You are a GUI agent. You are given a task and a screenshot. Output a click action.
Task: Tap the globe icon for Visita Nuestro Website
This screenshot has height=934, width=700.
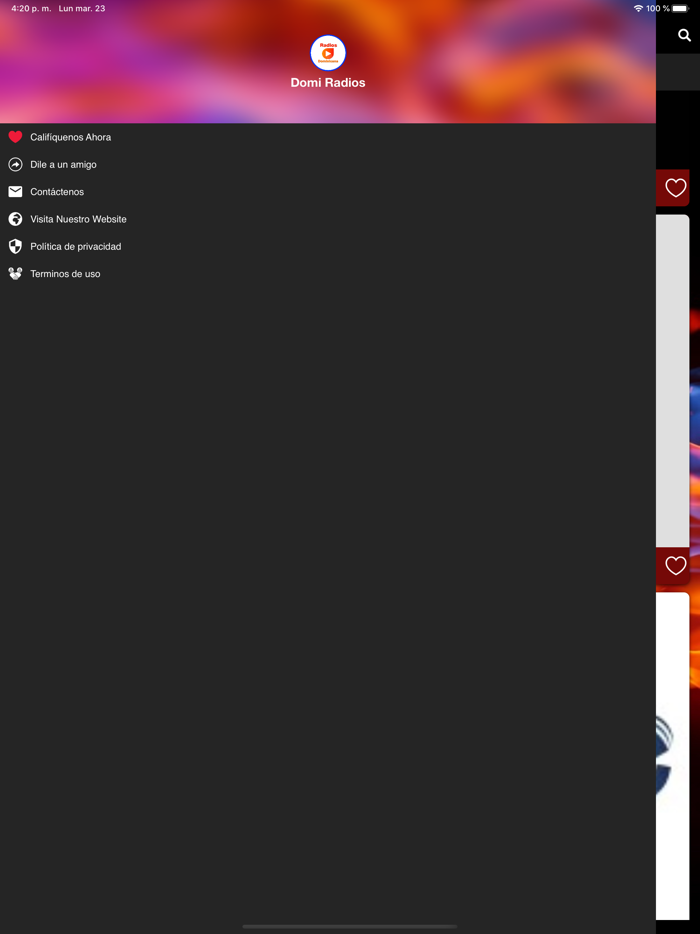[15, 219]
